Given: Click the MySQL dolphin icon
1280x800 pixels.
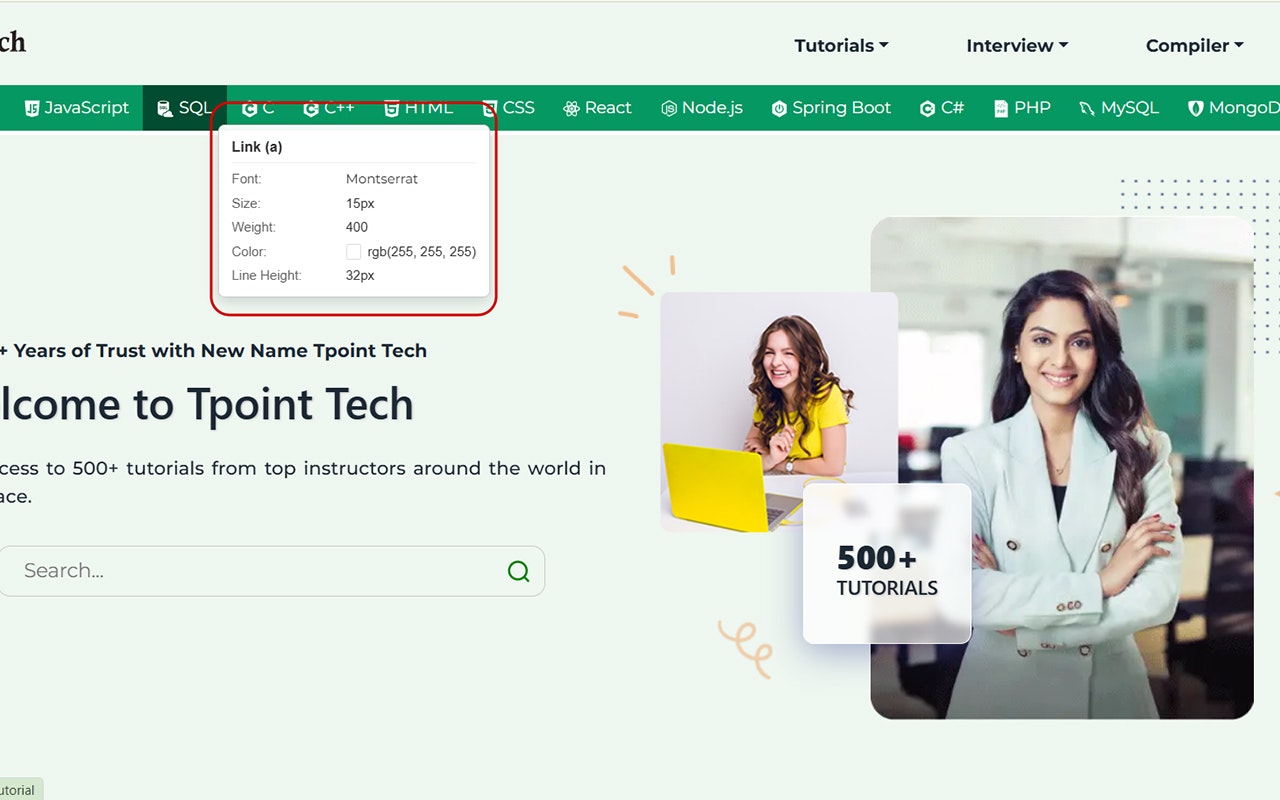Looking at the screenshot, I should (x=1087, y=108).
